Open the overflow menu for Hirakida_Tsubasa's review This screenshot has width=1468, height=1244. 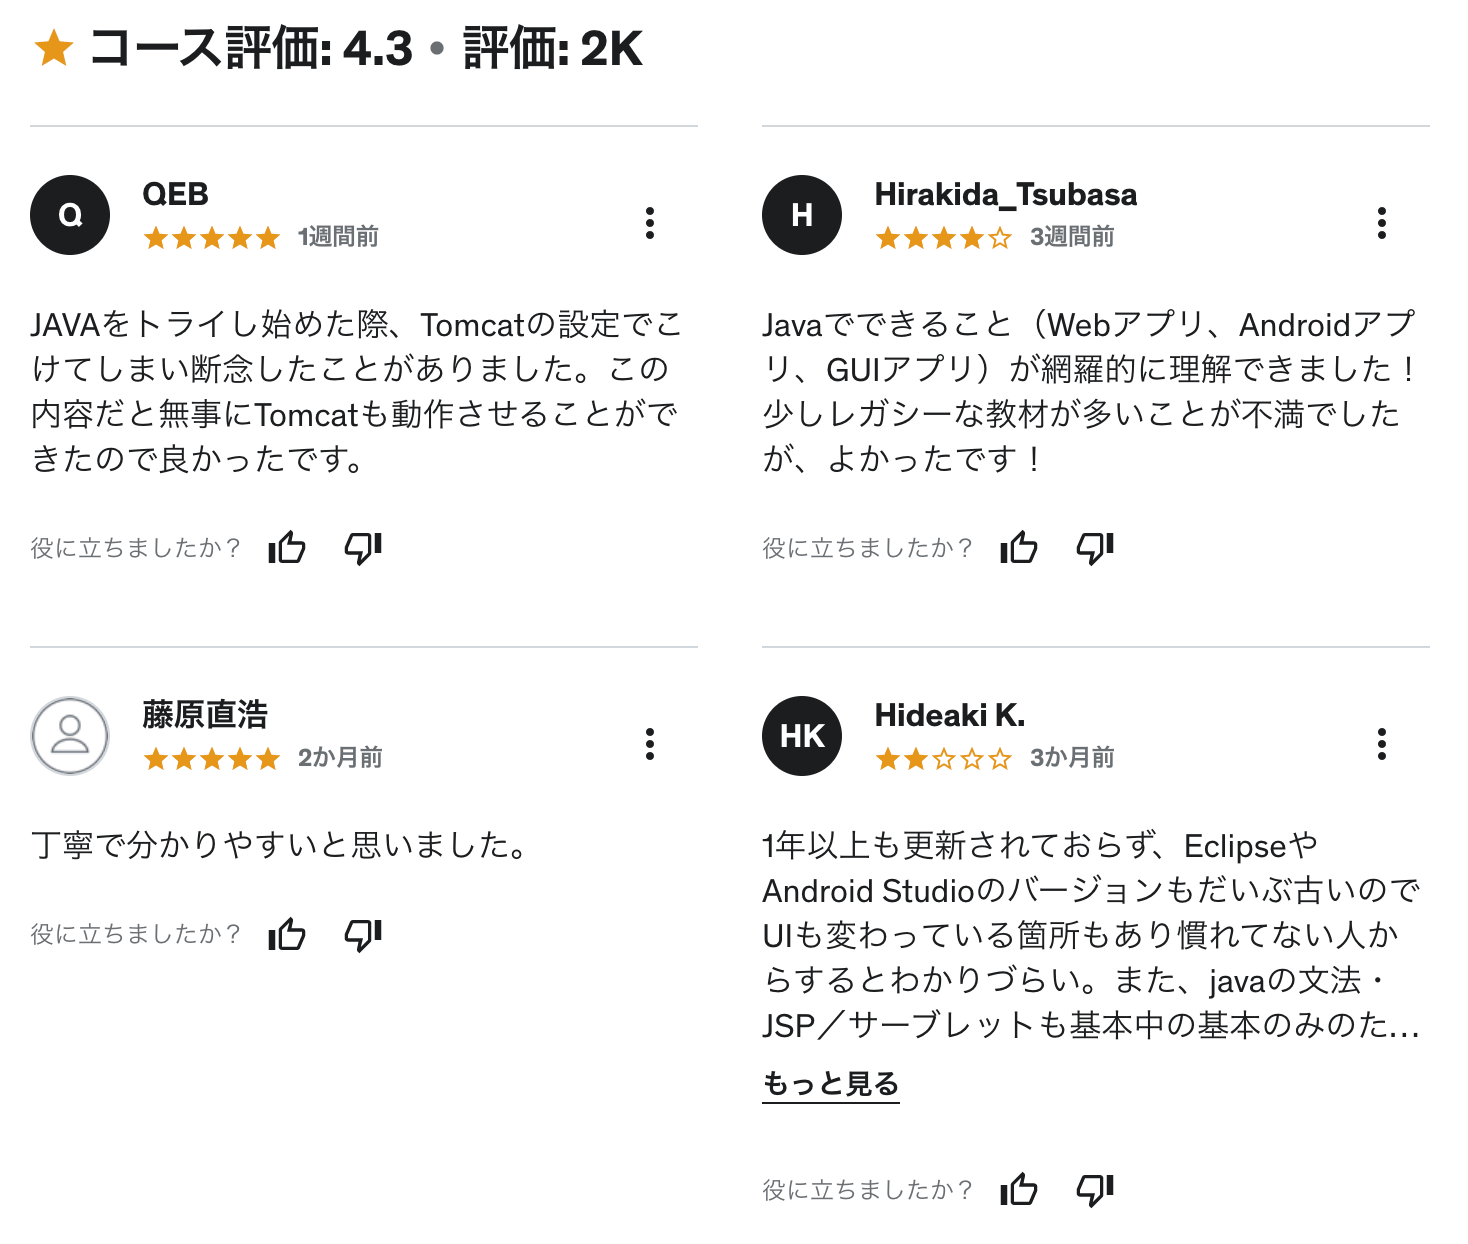(1382, 225)
